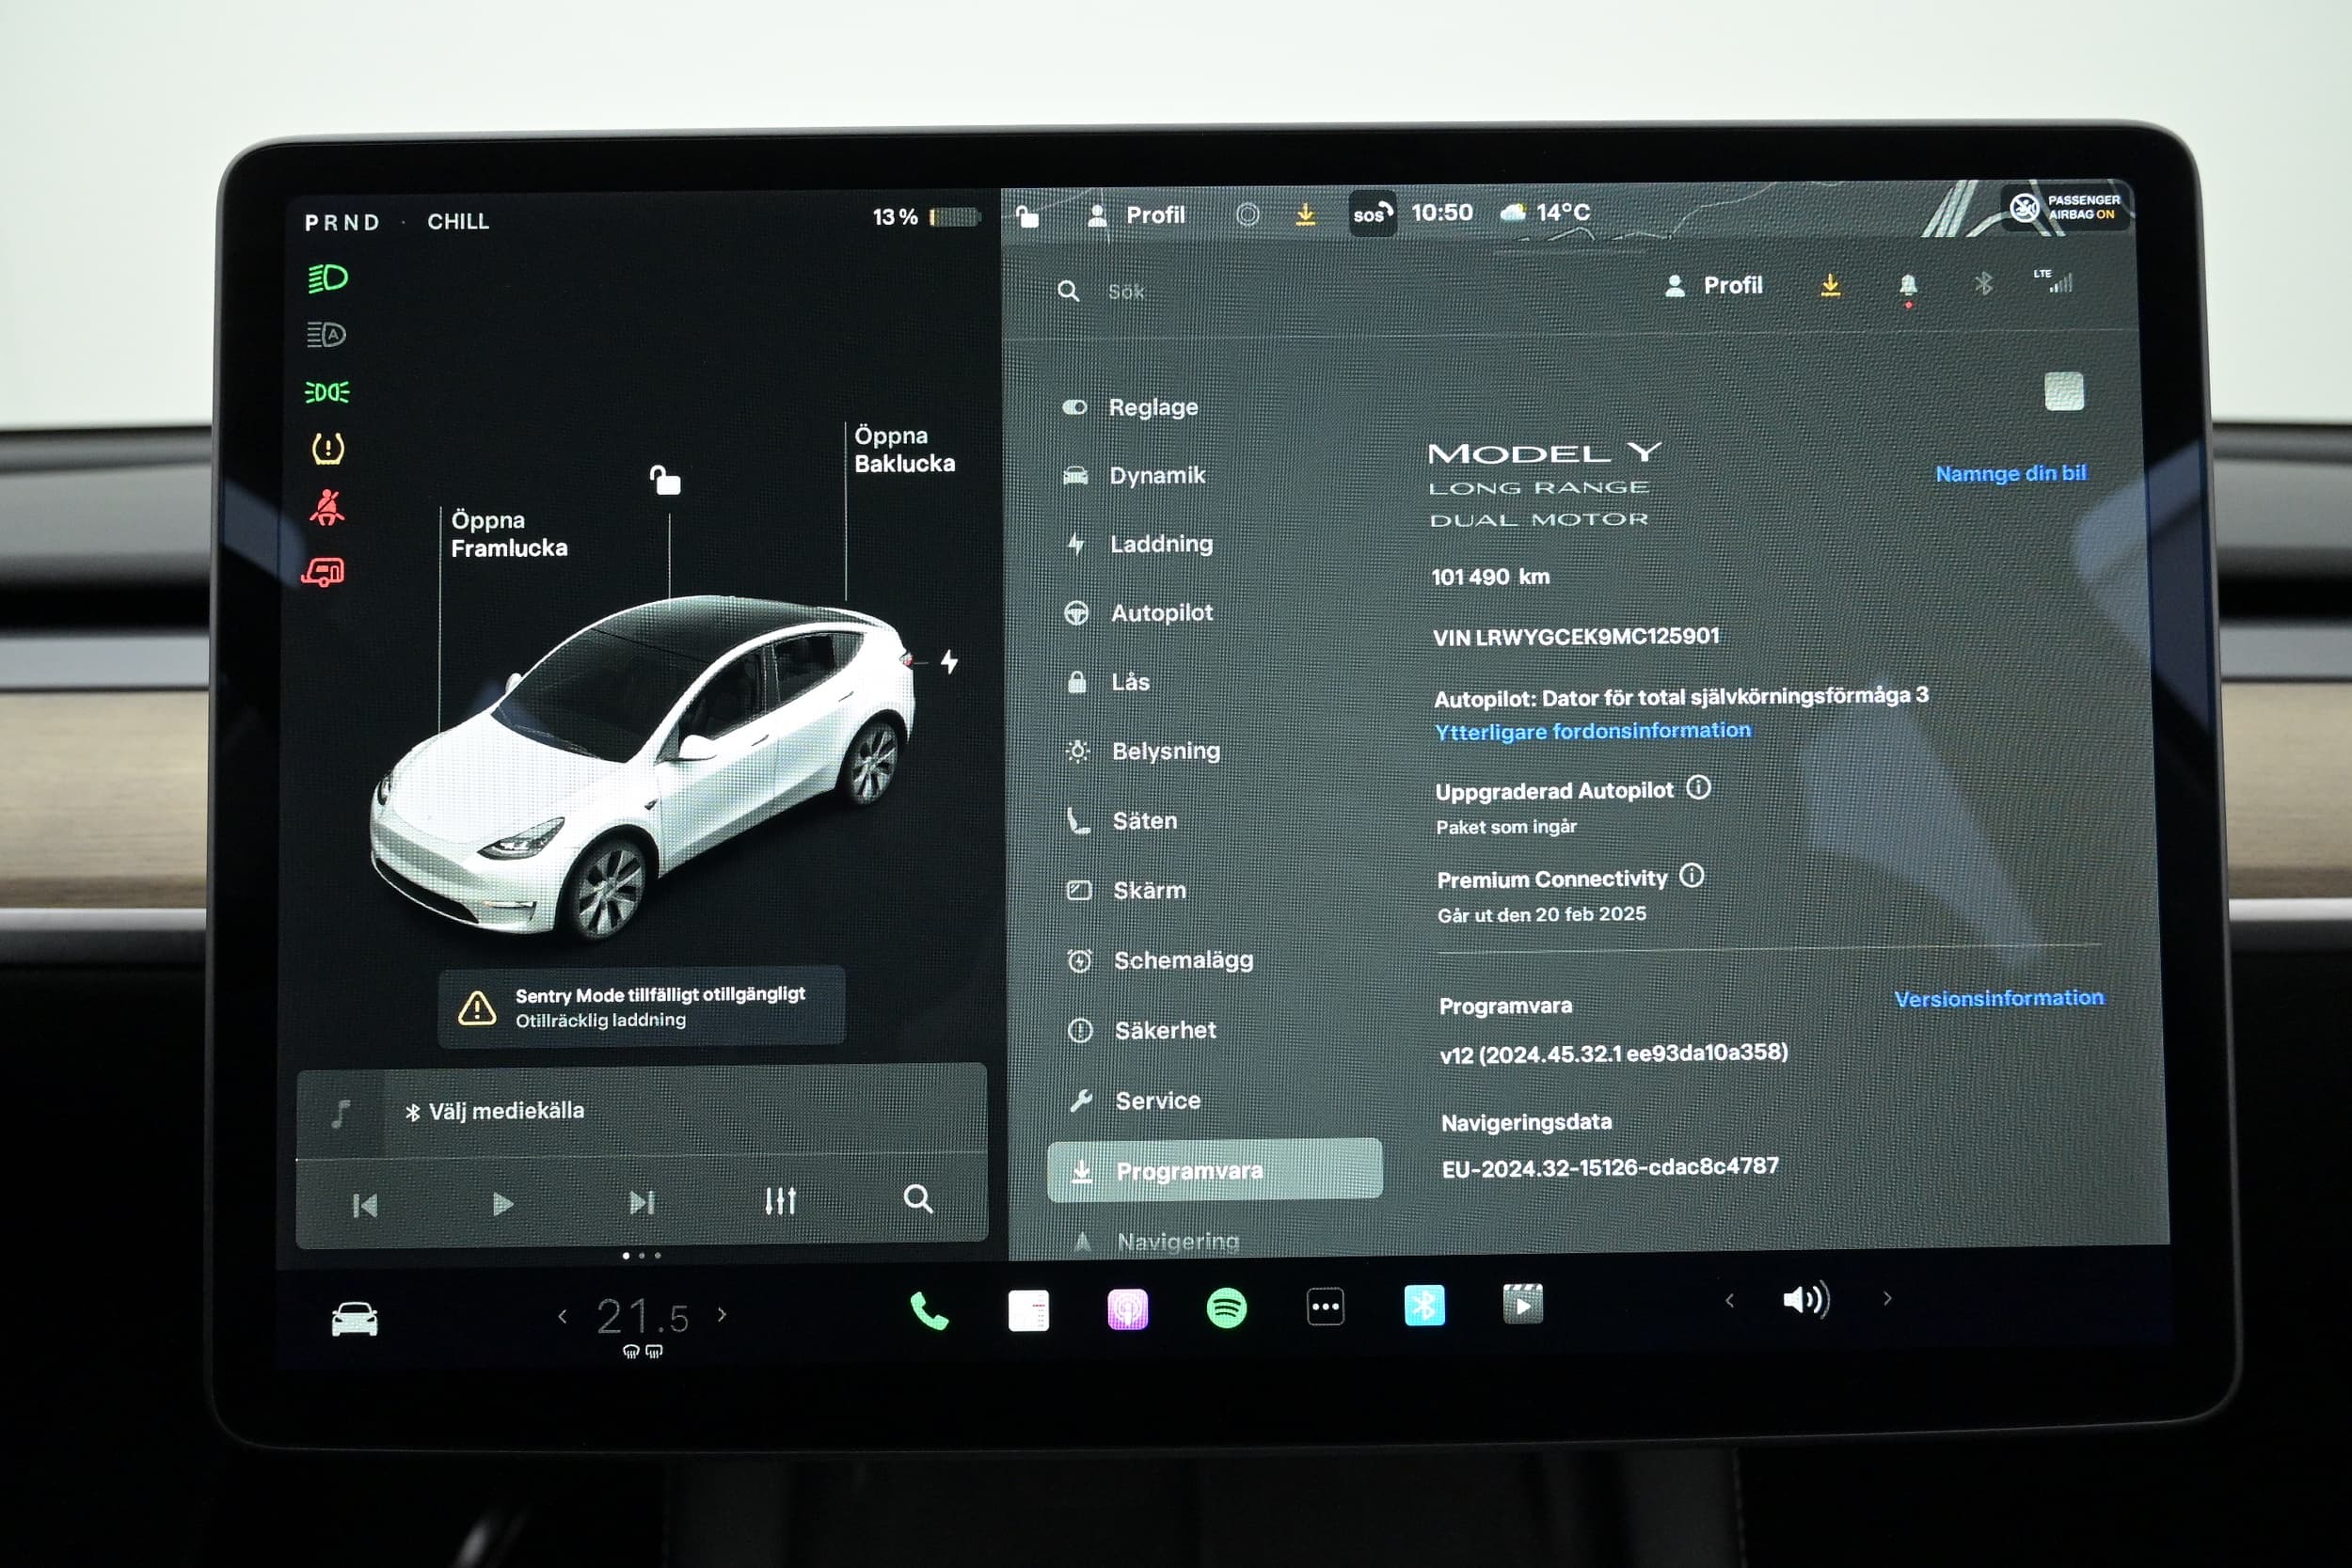Tap the dashcam circle icon

[x=1247, y=214]
